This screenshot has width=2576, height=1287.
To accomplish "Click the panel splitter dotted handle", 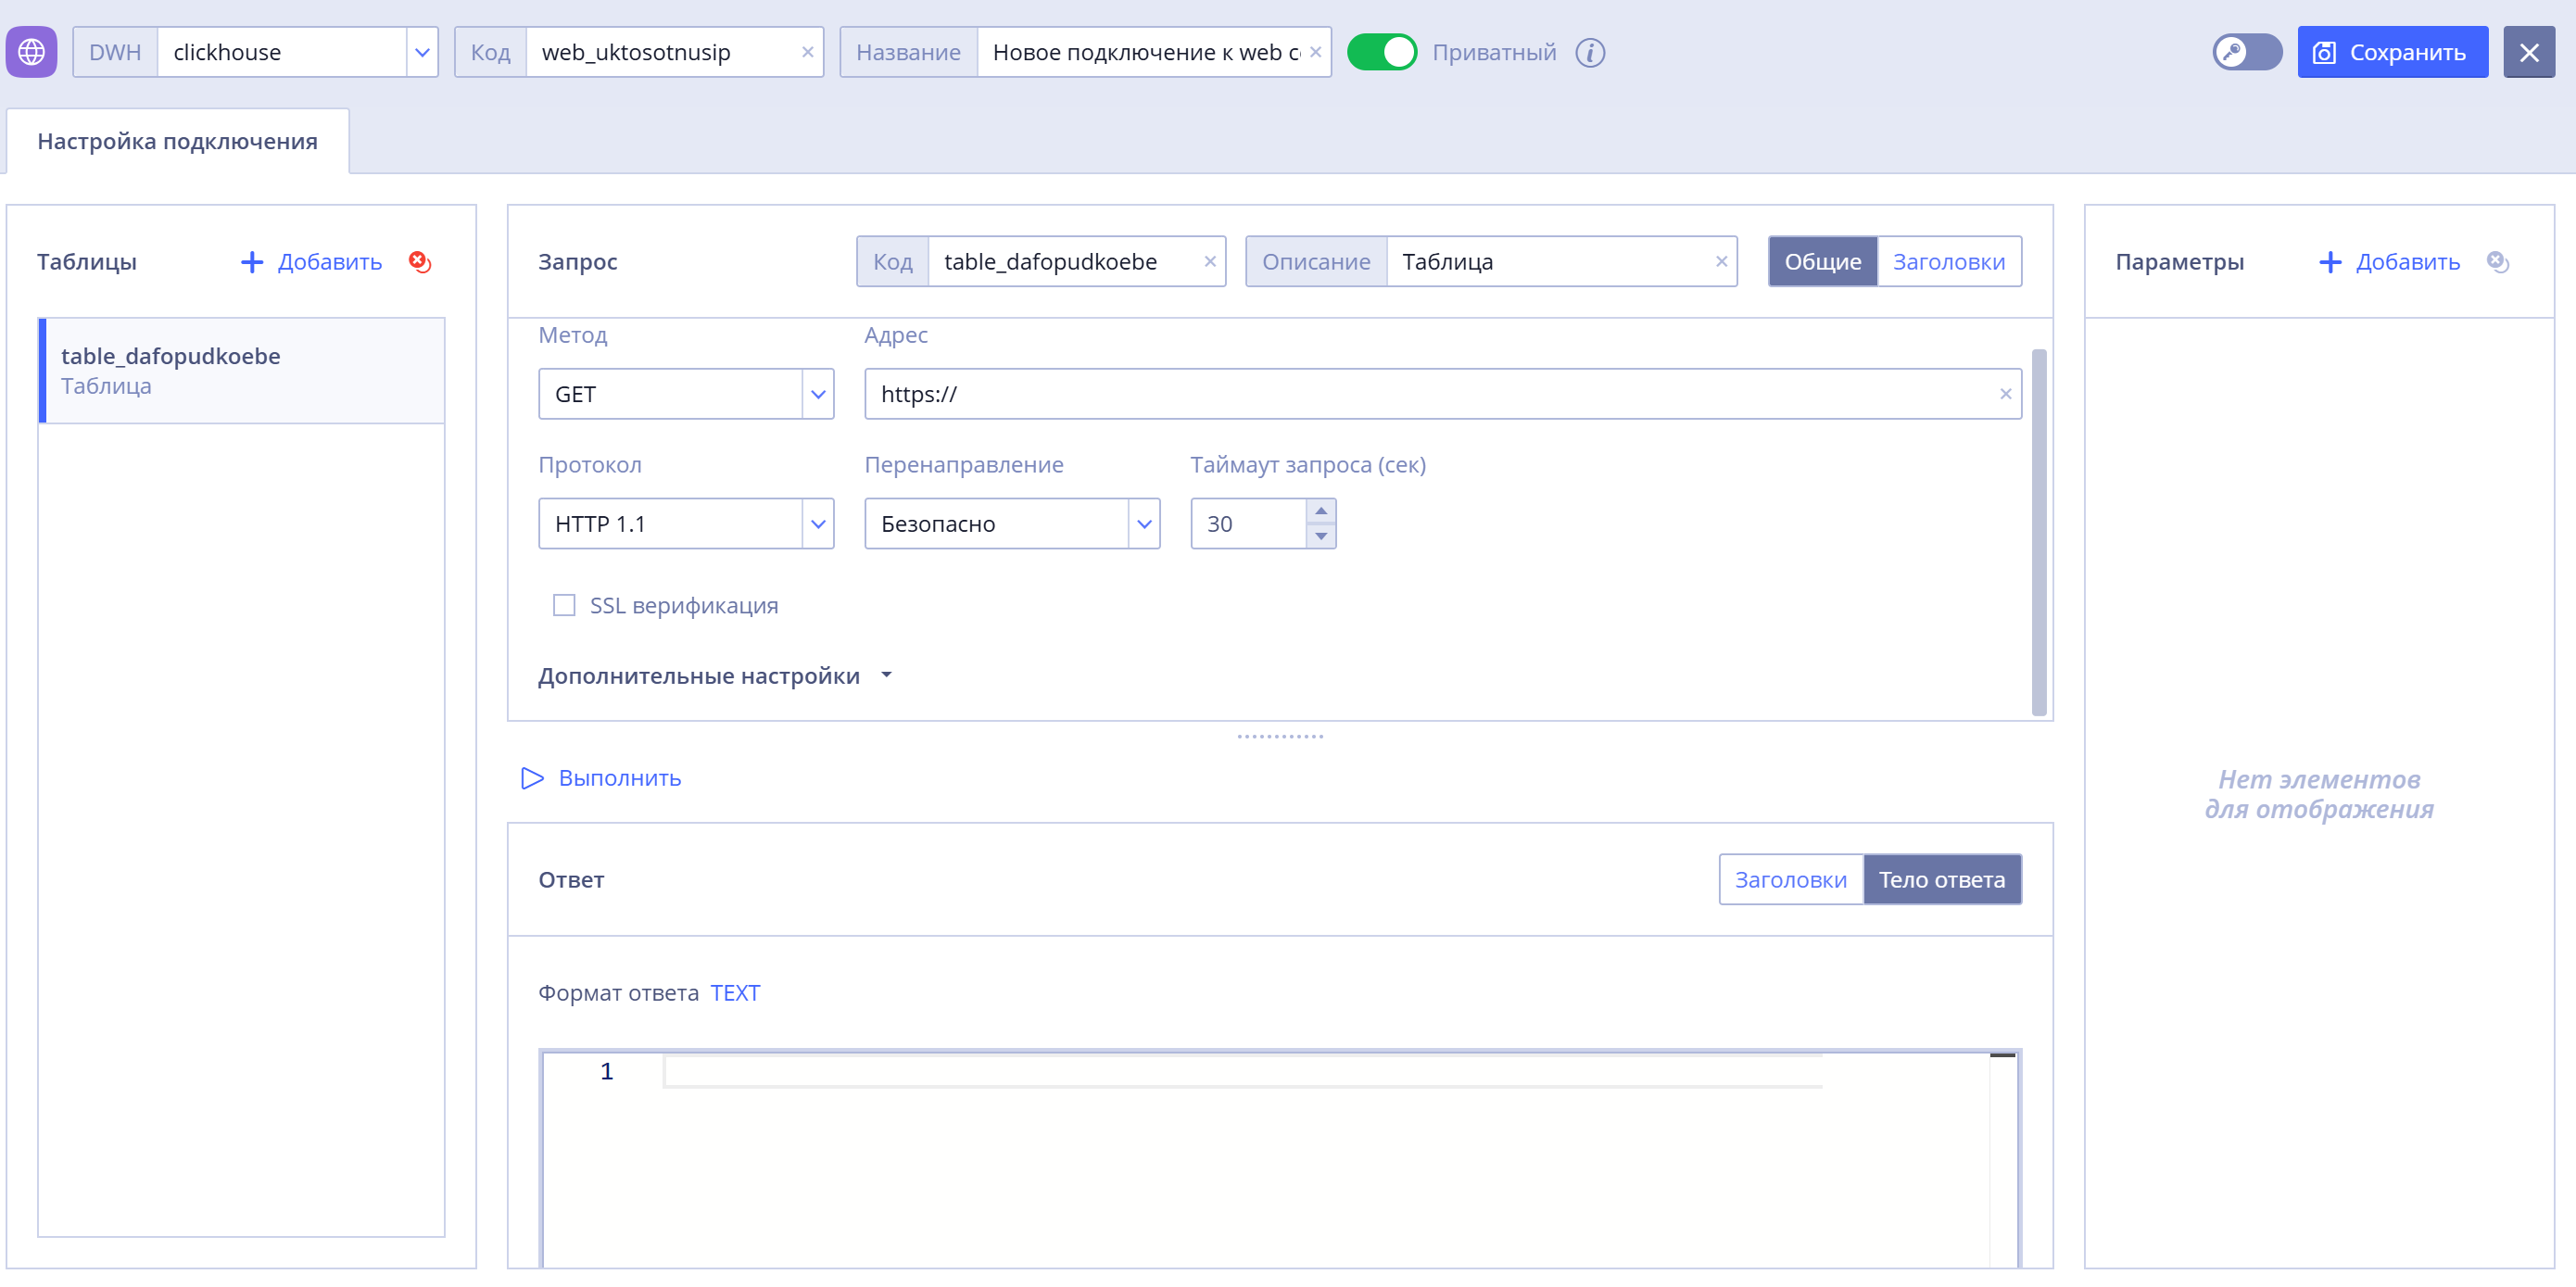I will (x=1280, y=737).
